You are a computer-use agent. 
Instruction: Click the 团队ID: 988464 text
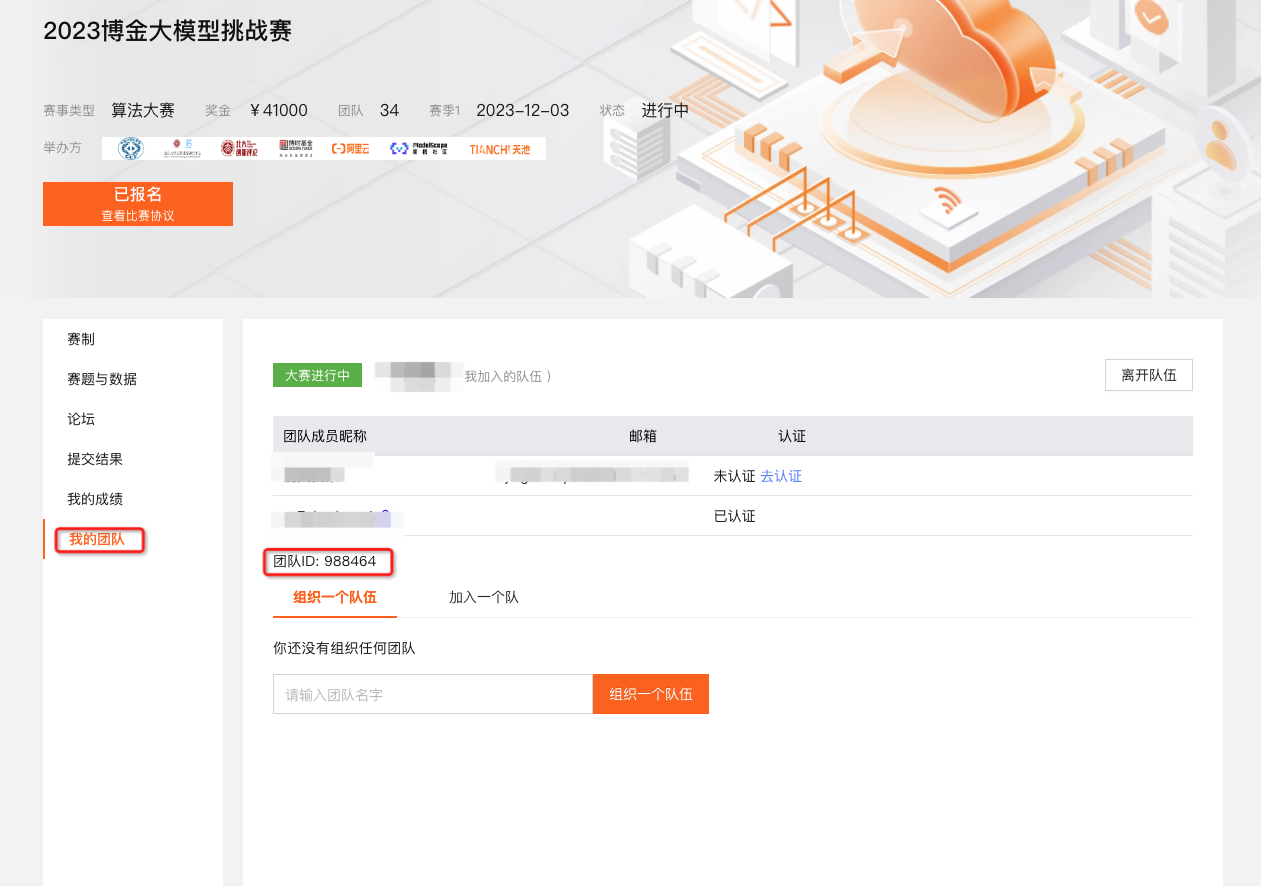point(325,561)
